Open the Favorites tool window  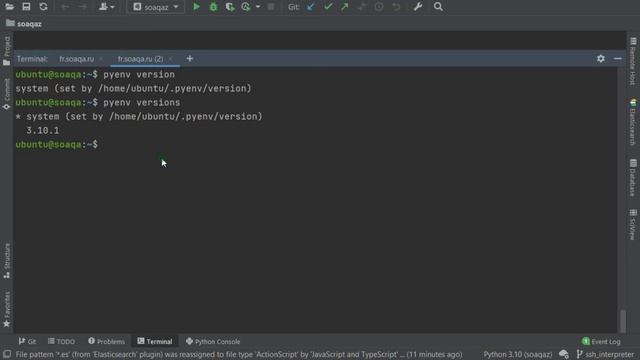tap(7, 309)
